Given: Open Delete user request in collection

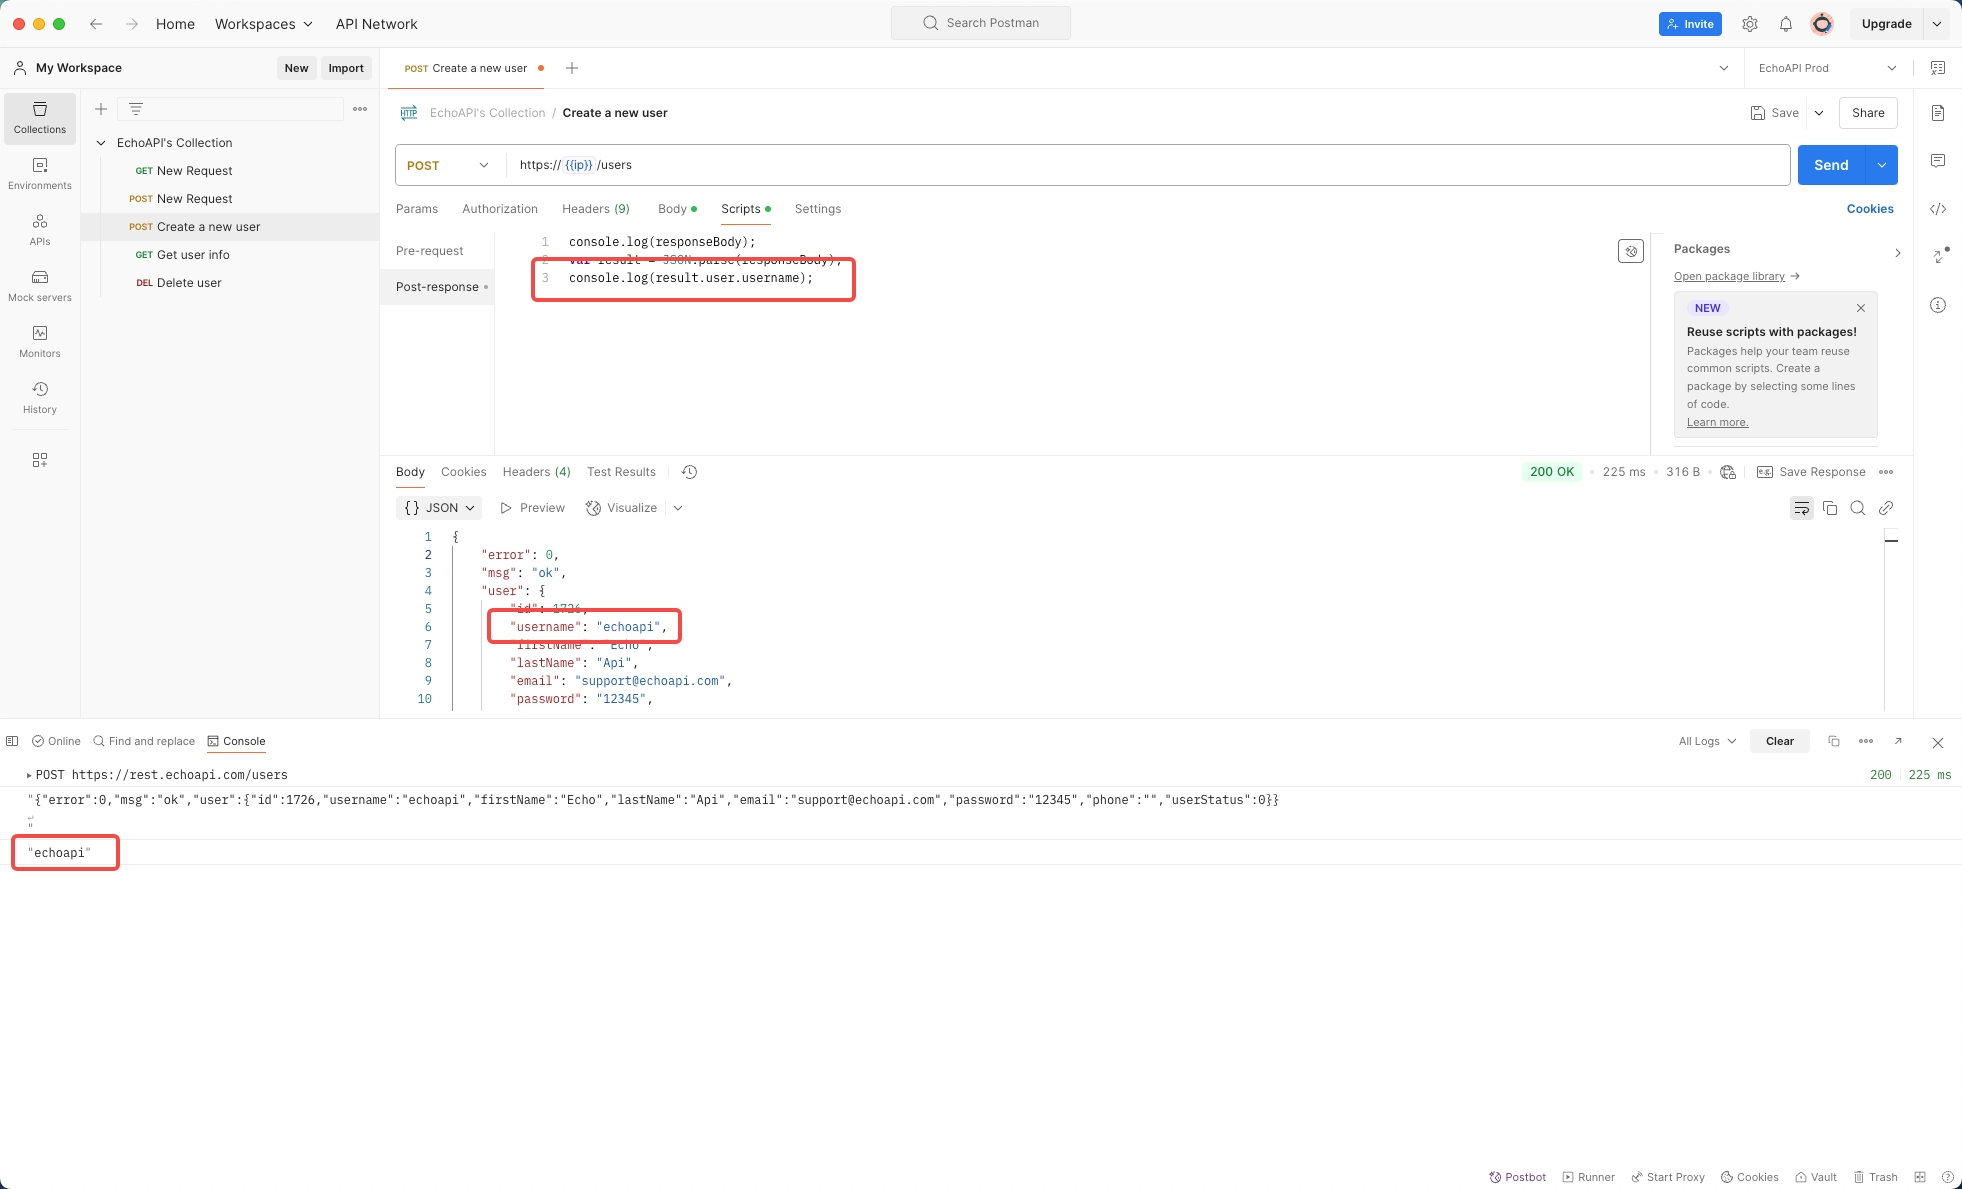Looking at the screenshot, I should pos(189,283).
